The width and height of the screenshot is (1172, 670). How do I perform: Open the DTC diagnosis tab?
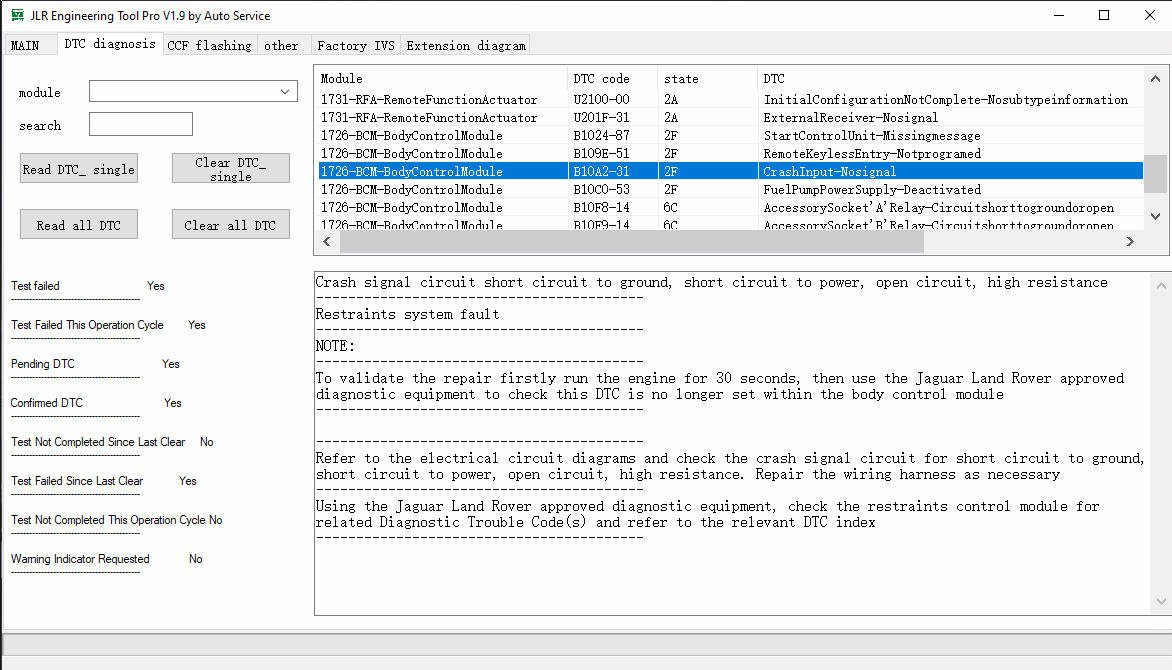point(110,43)
